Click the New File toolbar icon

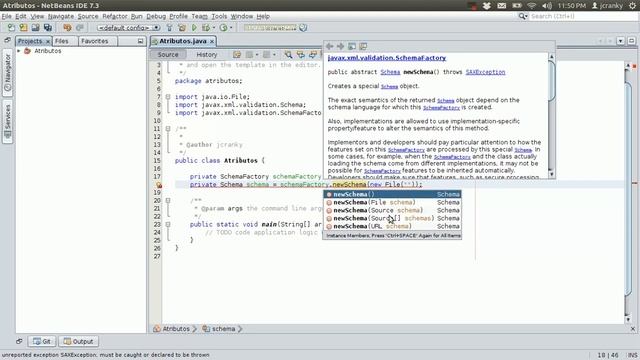tap(11, 28)
